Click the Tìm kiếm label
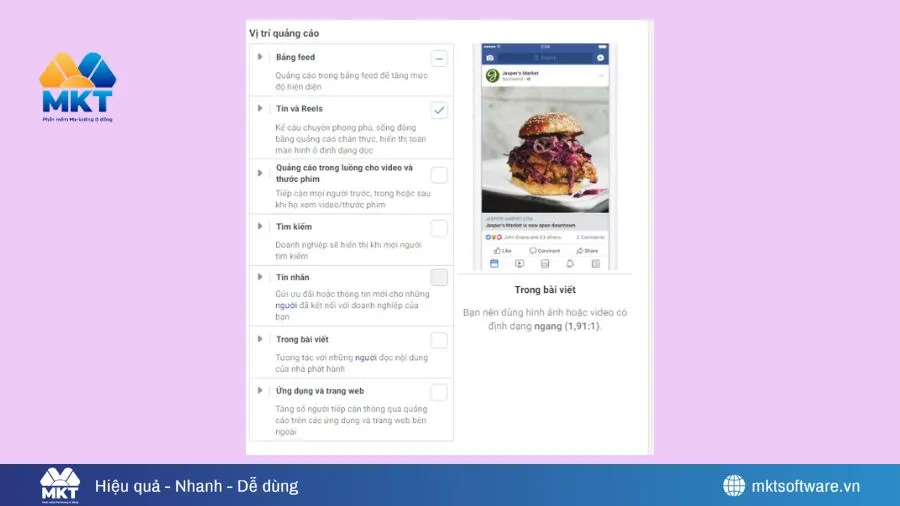 [294, 227]
